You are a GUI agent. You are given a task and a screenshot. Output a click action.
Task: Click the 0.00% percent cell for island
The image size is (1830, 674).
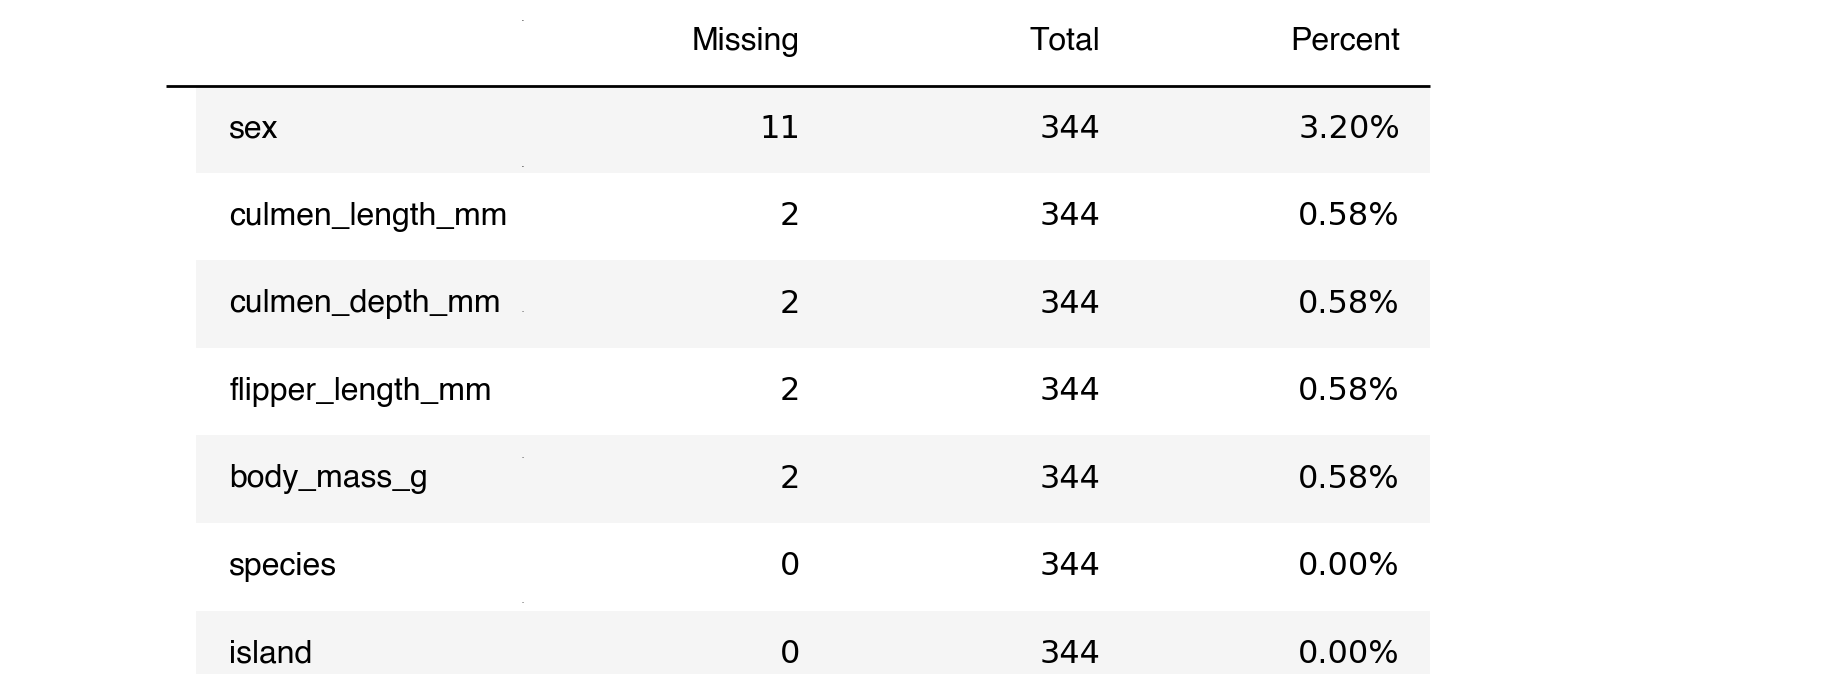[x=1348, y=652]
